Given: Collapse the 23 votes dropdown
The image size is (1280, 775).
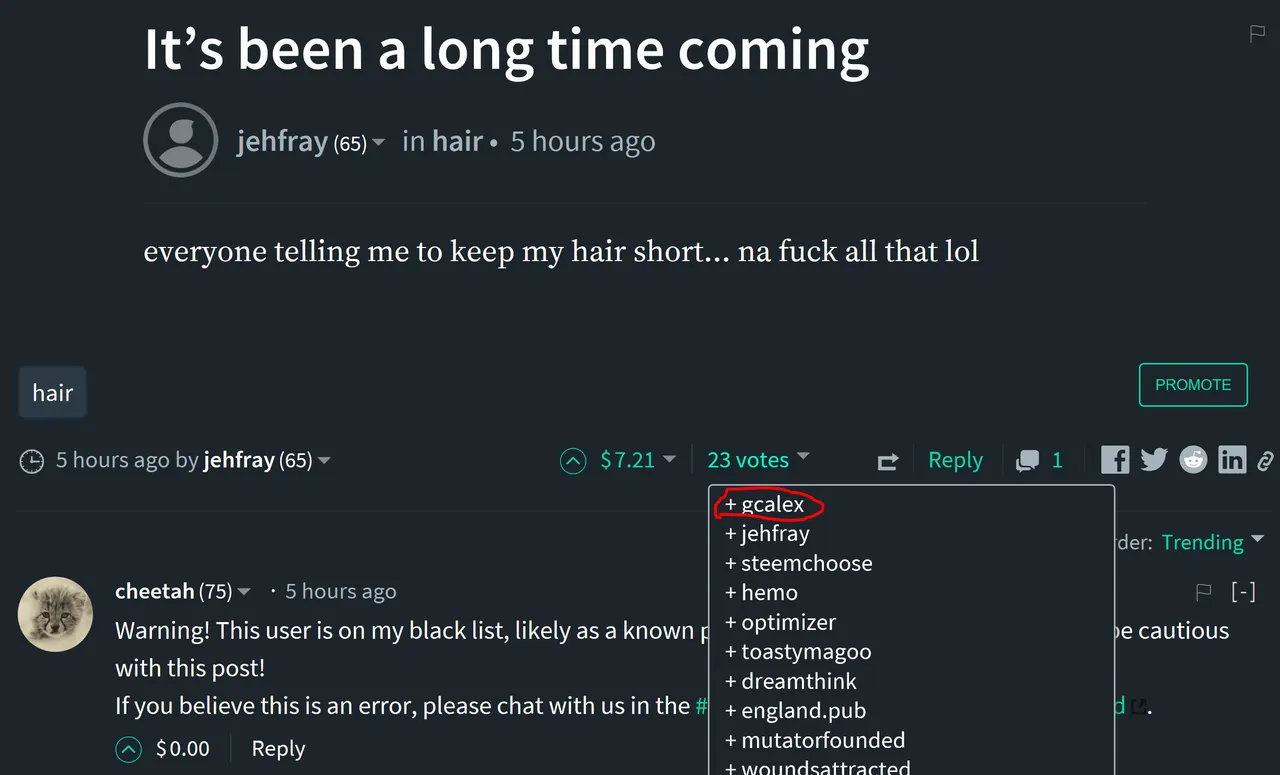Looking at the screenshot, I should point(758,460).
